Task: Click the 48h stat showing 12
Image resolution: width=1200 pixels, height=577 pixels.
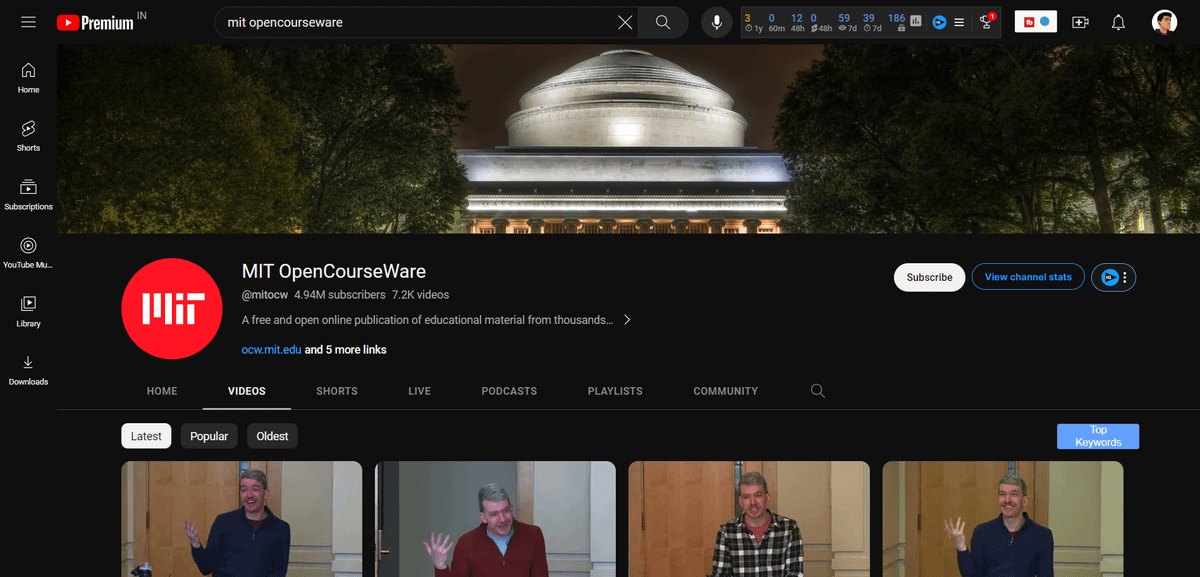Action: (x=796, y=22)
